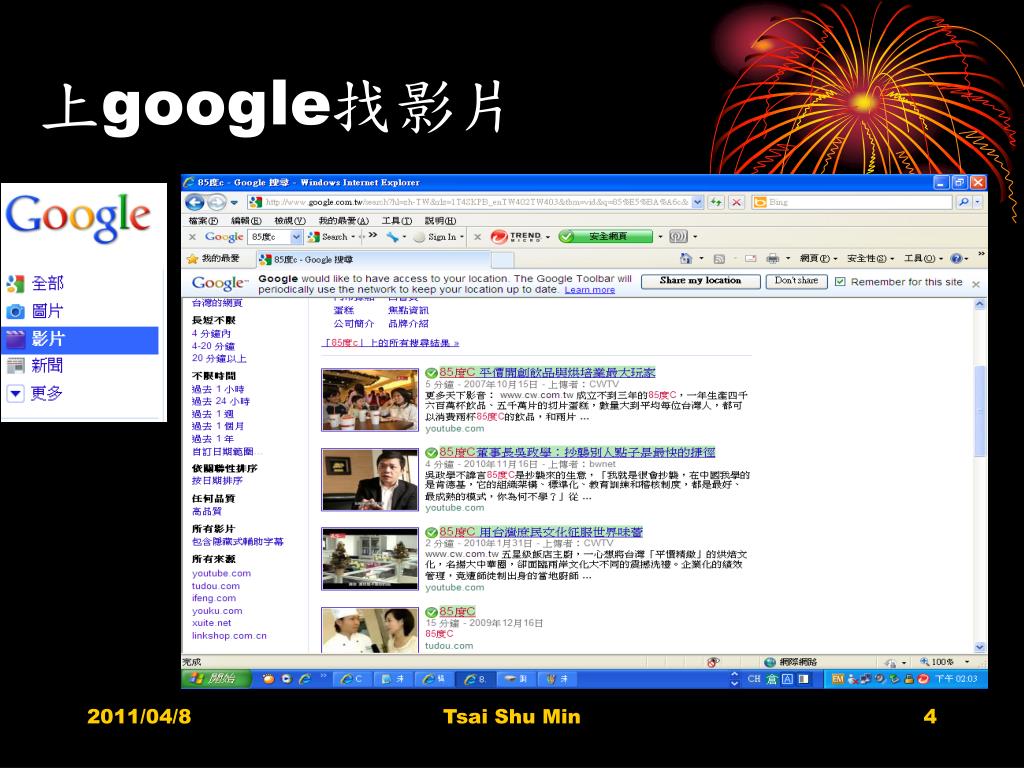Image resolution: width=1024 pixels, height=768 pixels.
Task: Click the Google Toolbar wrench settings icon
Action: (392, 236)
